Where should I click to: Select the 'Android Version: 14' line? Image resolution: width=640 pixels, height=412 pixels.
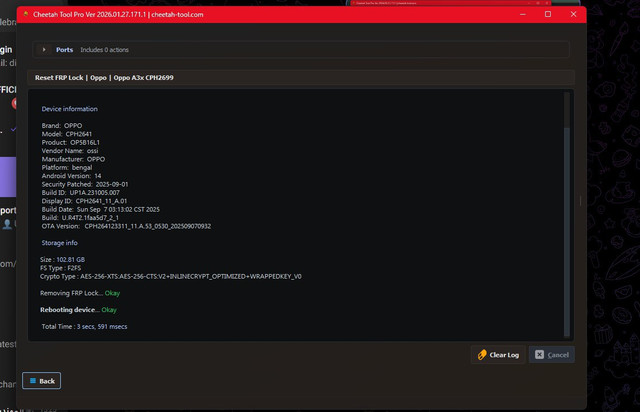[71, 176]
